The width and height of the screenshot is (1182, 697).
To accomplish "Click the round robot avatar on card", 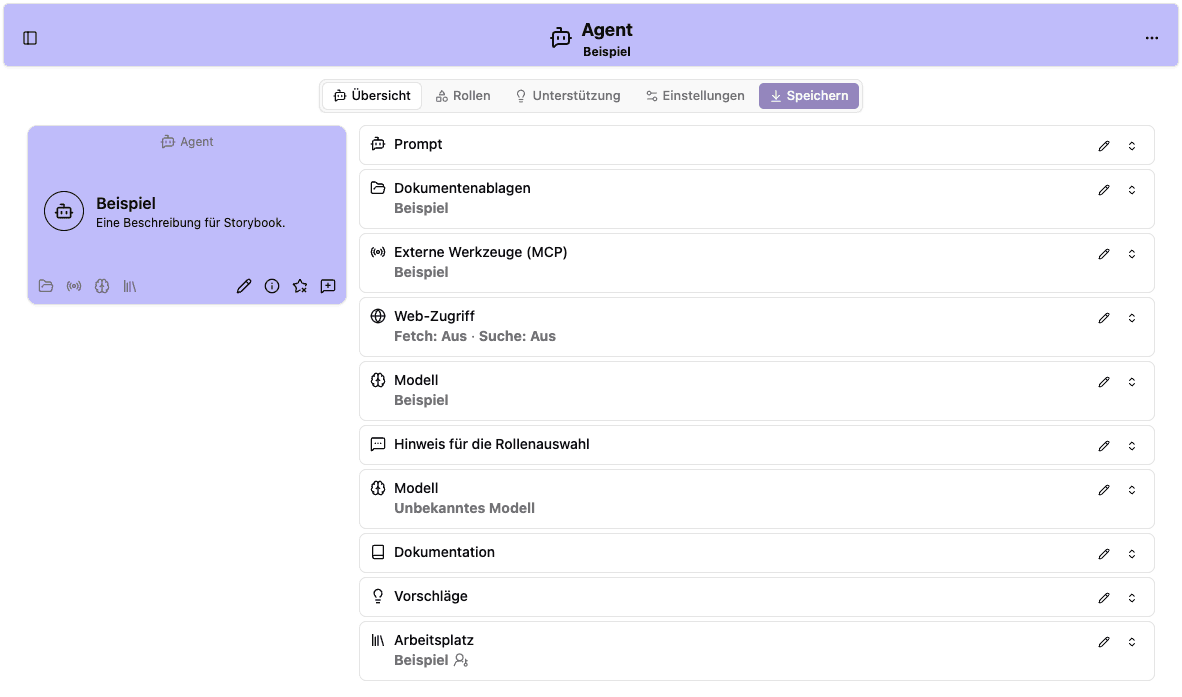I will pos(64,211).
